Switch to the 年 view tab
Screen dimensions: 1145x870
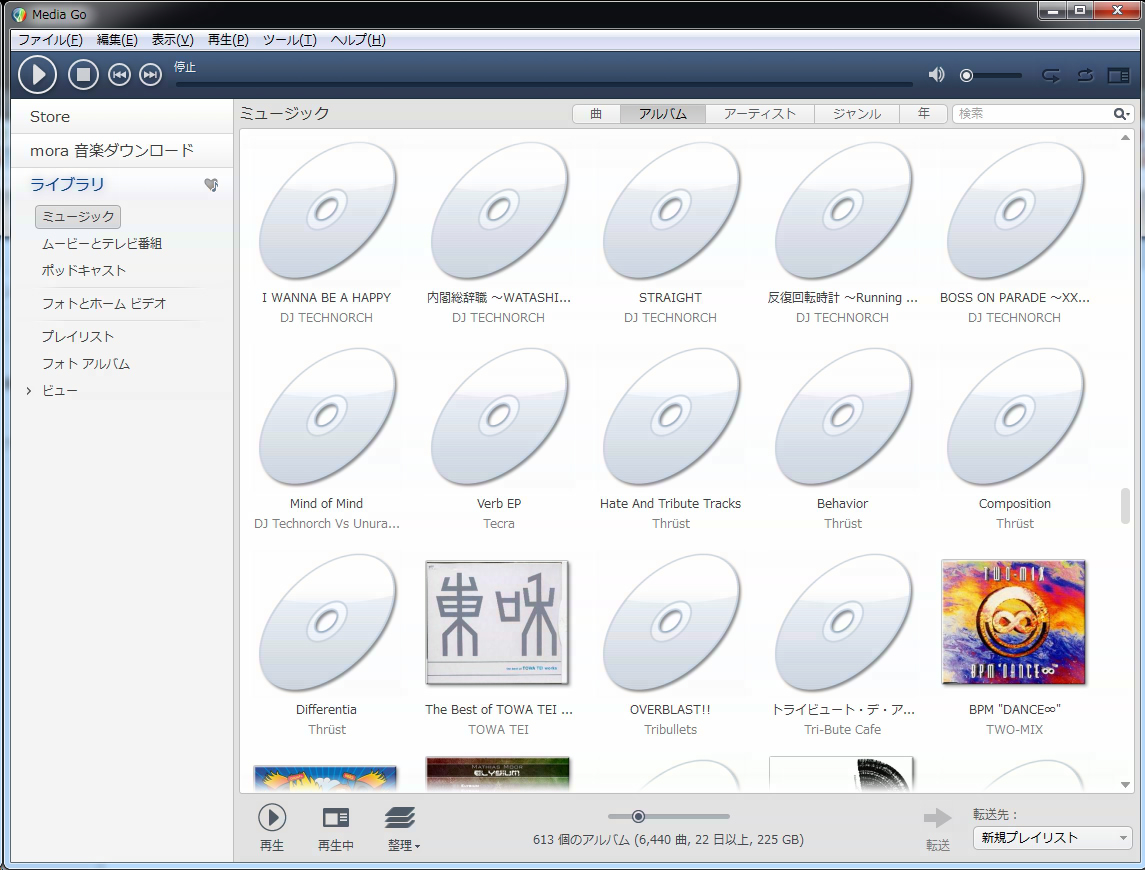point(924,113)
